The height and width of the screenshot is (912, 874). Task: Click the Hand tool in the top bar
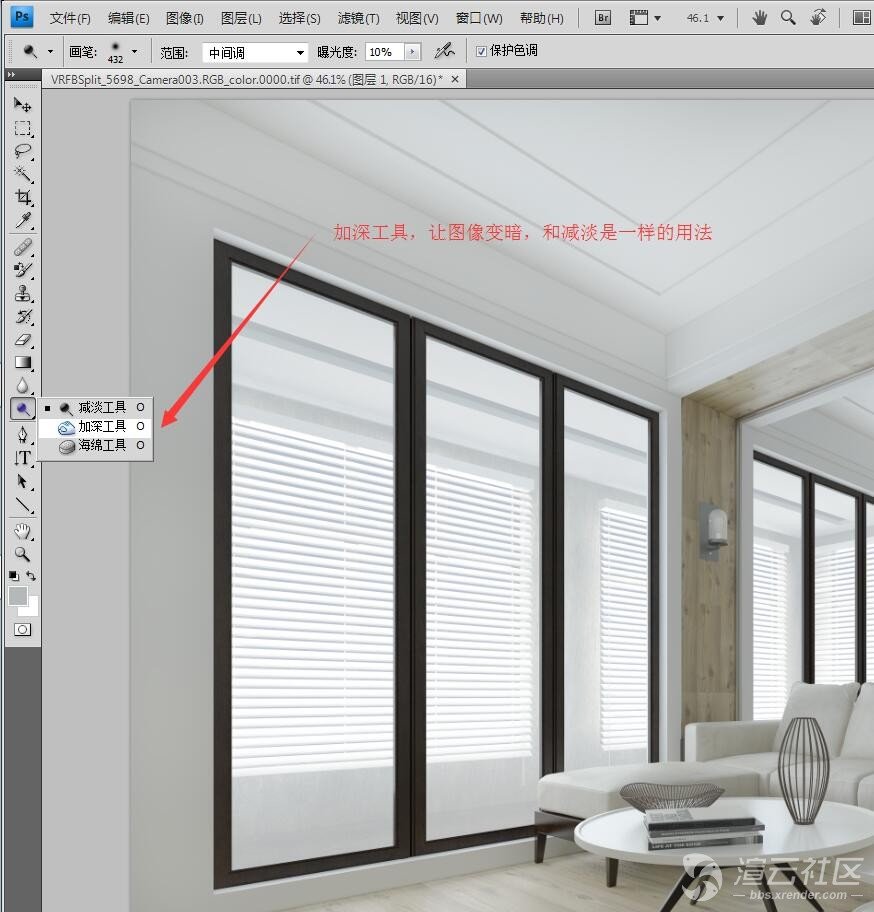coord(759,18)
